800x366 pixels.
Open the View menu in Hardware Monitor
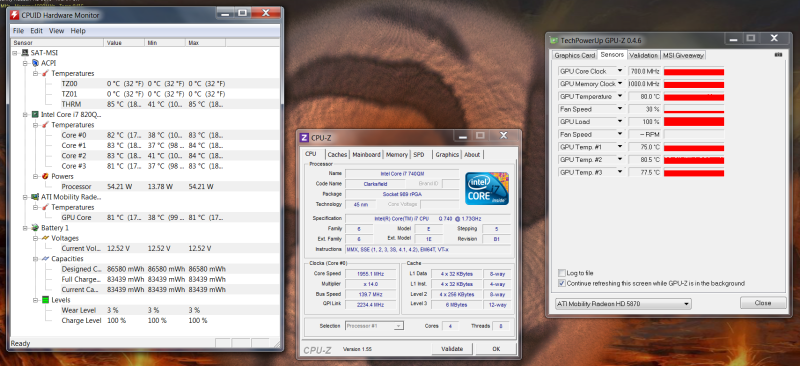pos(56,31)
